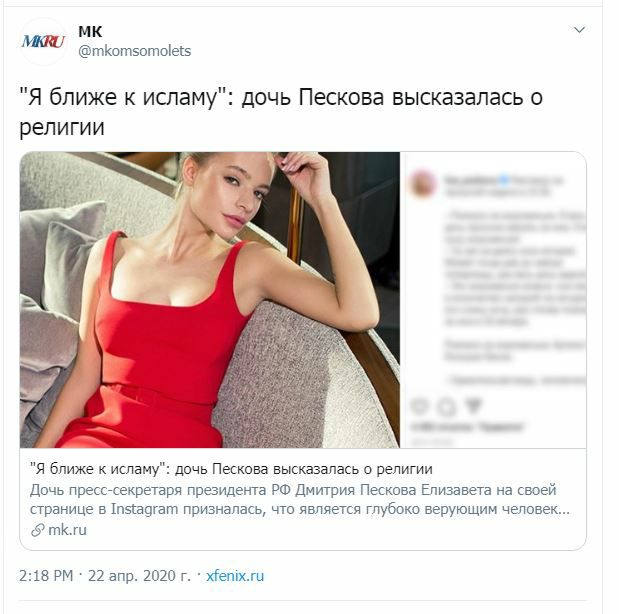
Task: Open the МК display name
Action: 90,32
